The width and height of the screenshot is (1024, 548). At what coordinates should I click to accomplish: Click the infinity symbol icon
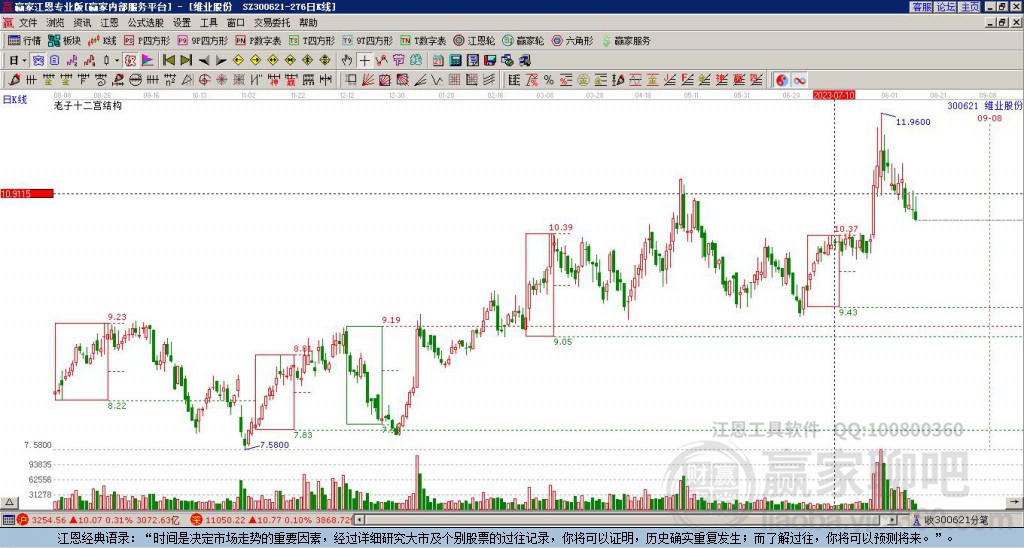[799, 80]
